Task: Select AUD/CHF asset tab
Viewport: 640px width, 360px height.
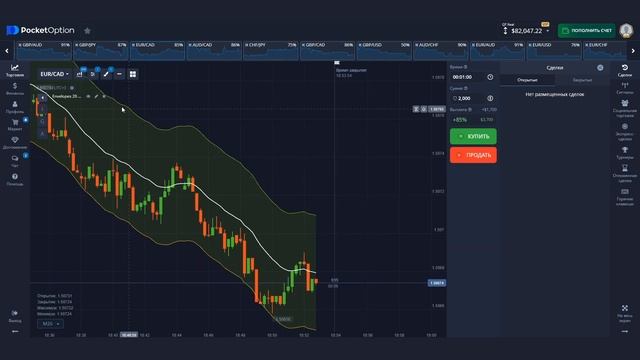Action: 440,51
